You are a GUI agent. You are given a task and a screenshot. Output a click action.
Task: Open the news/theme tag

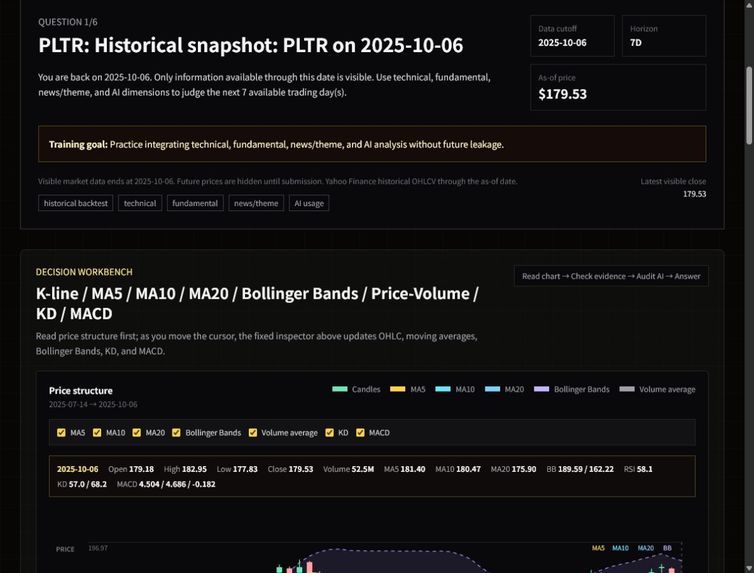tap(256, 203)
